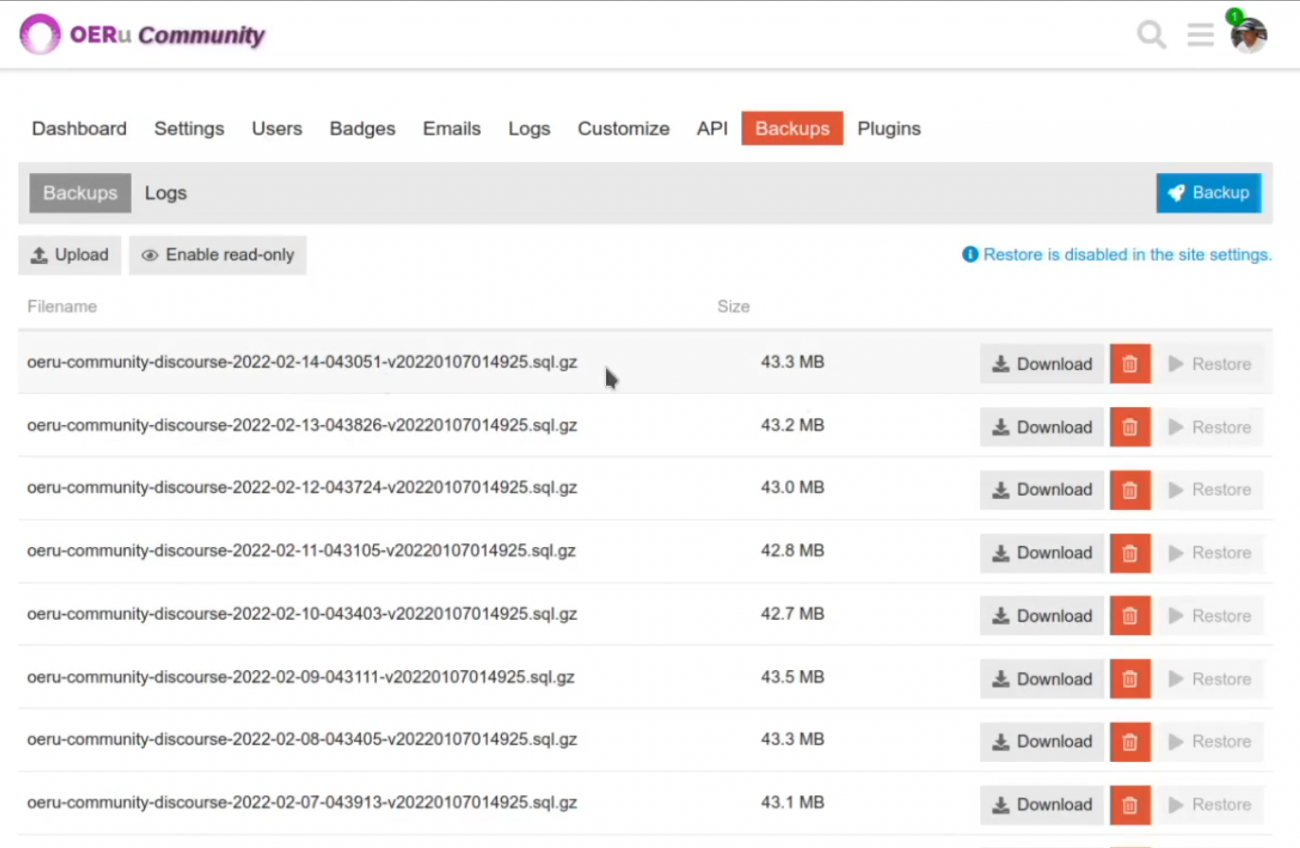The height and width of the screenshot is (848, 1300).
Task: Delete the 2022-02-09 backup via trash icon
Action: click(1130, 679)
